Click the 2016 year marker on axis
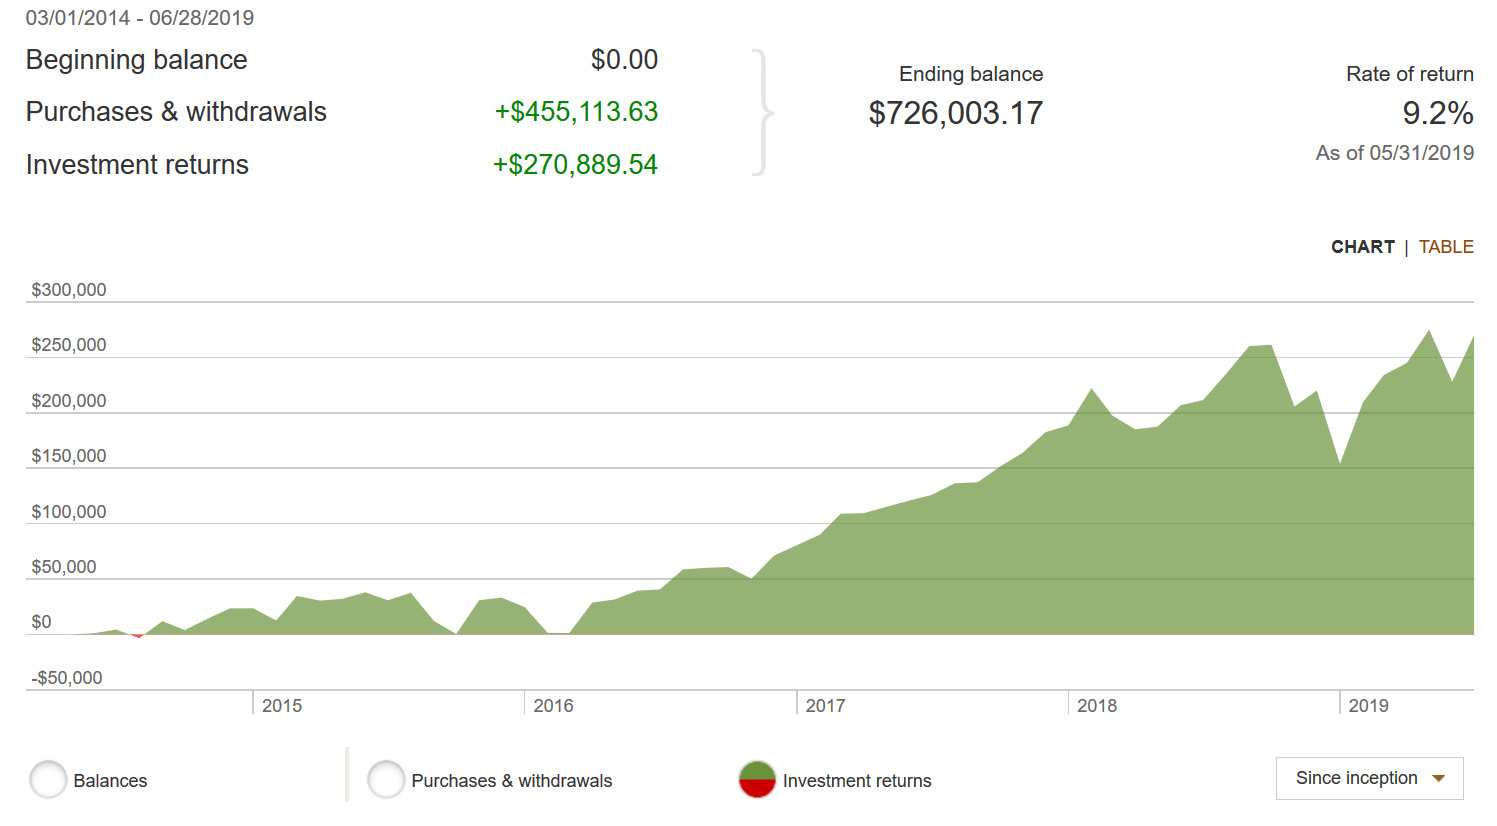Image resolution: width=1497 pixels, height=826 pixels. pyautogui.click(x=553, y=706)
